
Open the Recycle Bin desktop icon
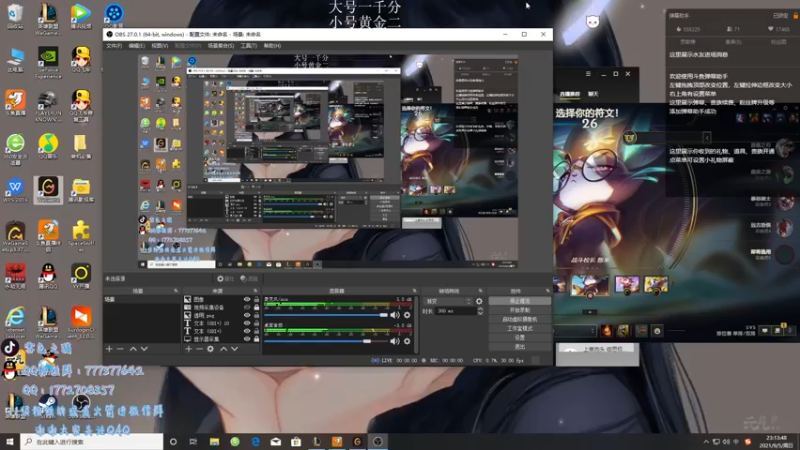click(15, 16)
